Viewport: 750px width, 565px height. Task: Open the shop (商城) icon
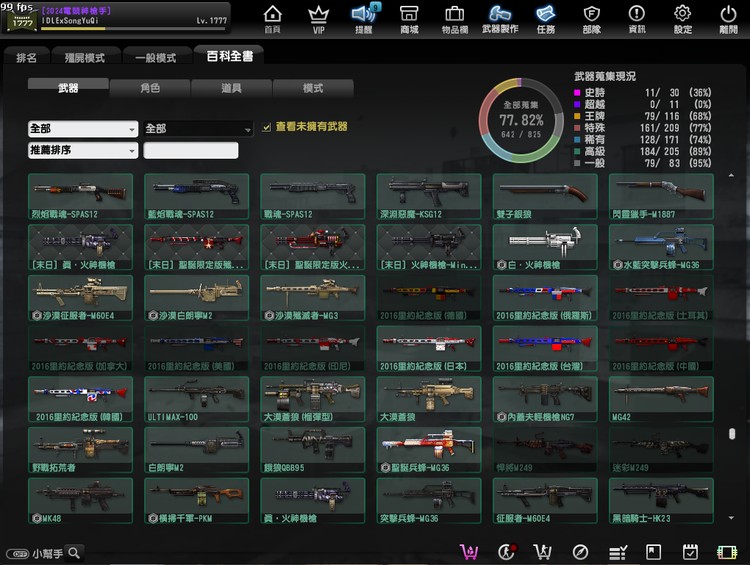click(409, 19)
